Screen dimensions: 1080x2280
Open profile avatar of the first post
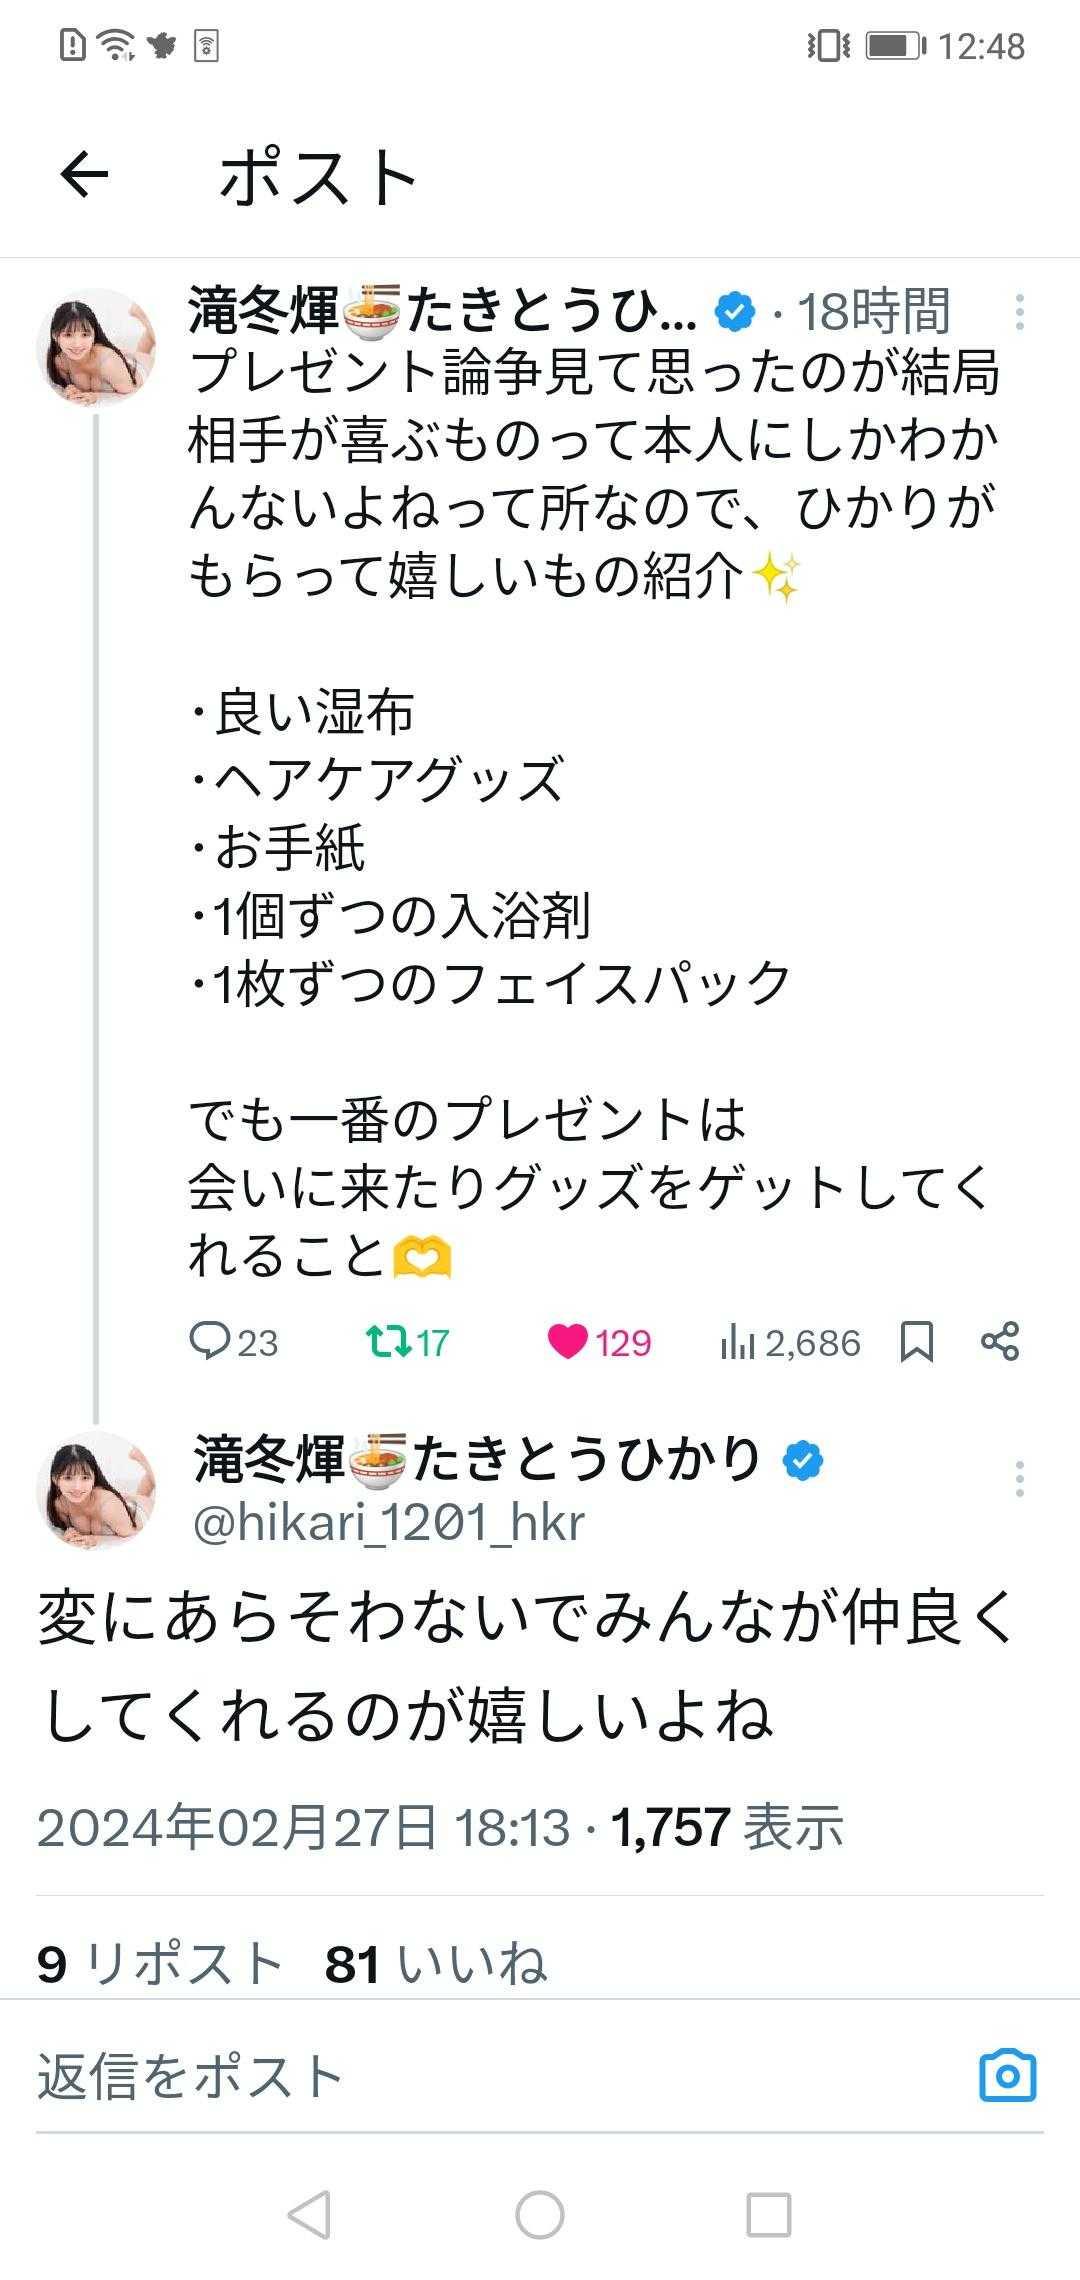(97, 348)
